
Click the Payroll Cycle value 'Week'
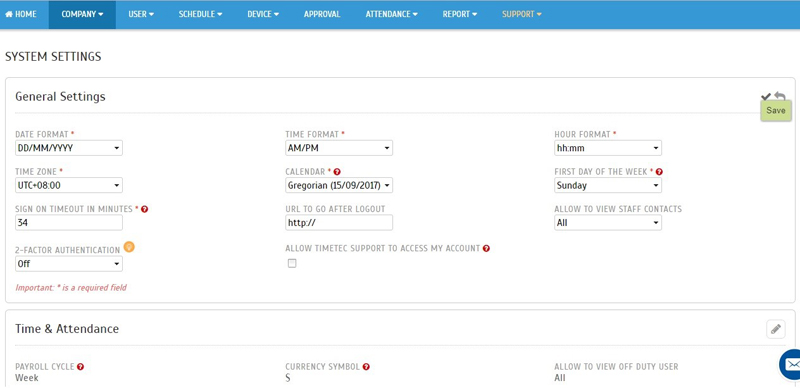click(27, 378)
